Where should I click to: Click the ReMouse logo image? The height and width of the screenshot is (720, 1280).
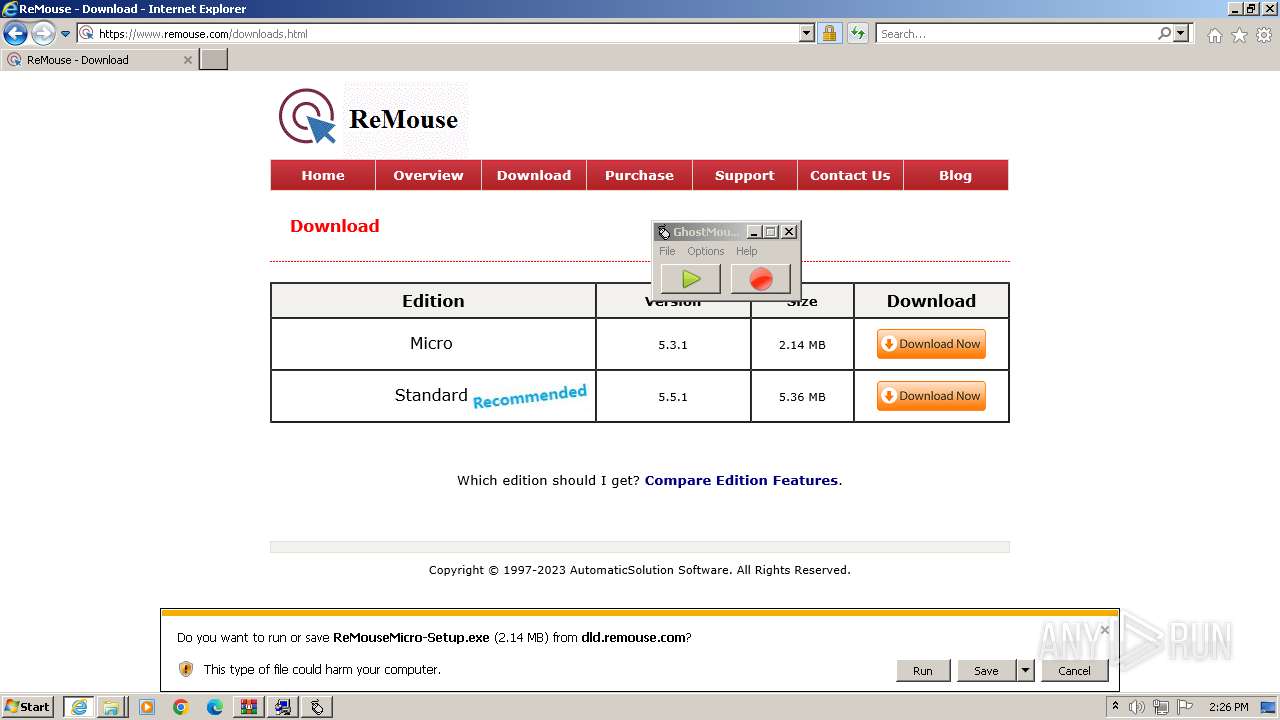tap(369, 118)
